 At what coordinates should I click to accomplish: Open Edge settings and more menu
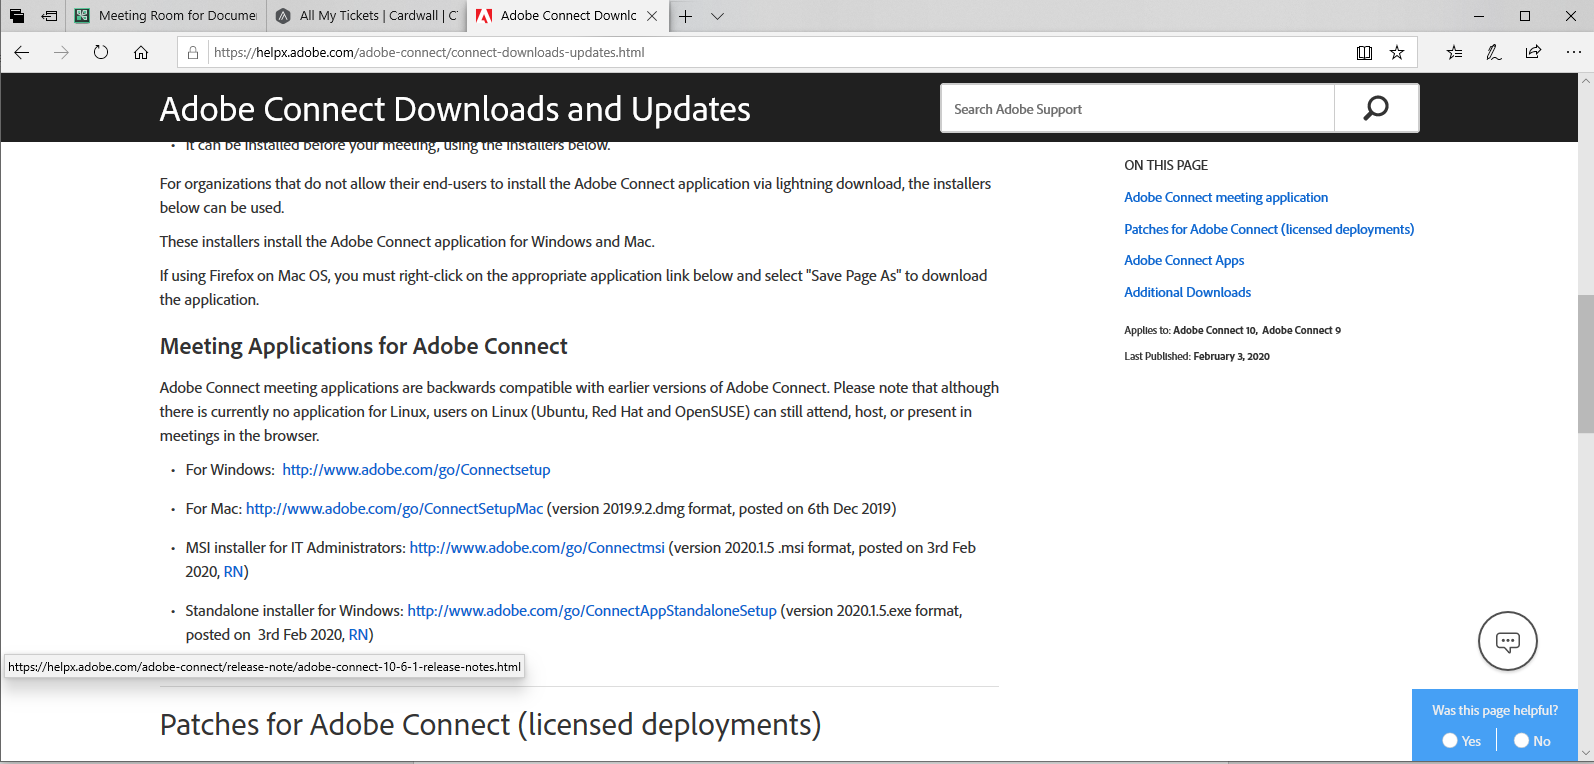pos(1573,52)
